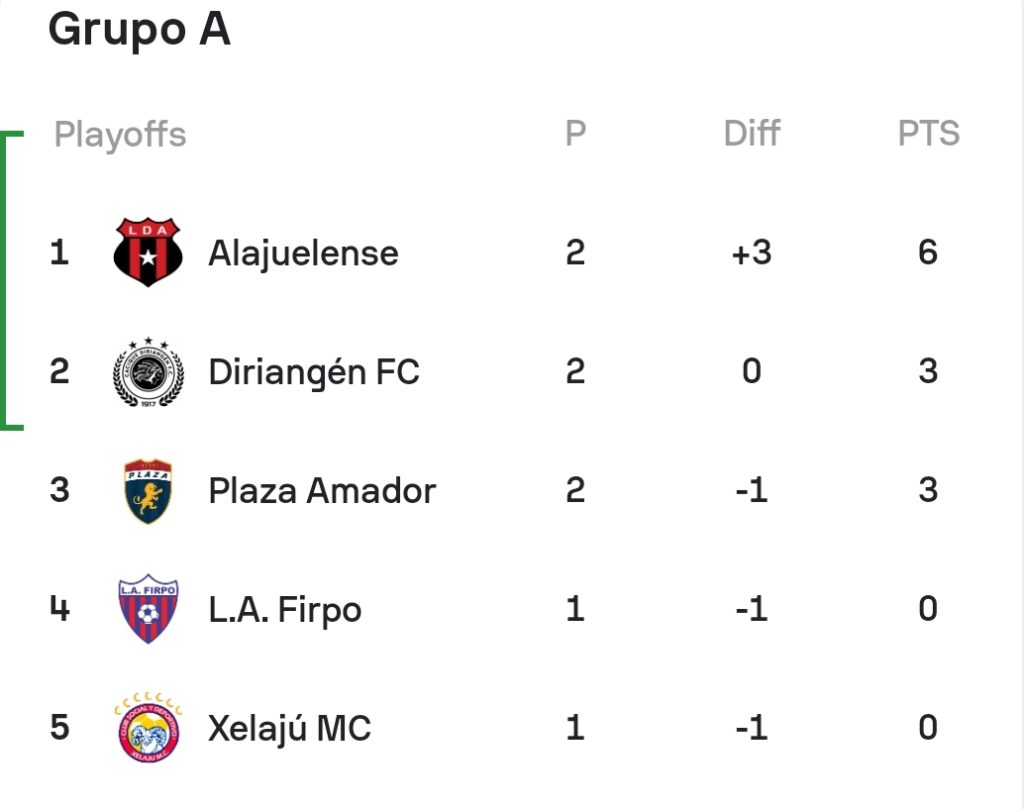Click the P column header
This screenshot has width=1024, height=809.
575,133
